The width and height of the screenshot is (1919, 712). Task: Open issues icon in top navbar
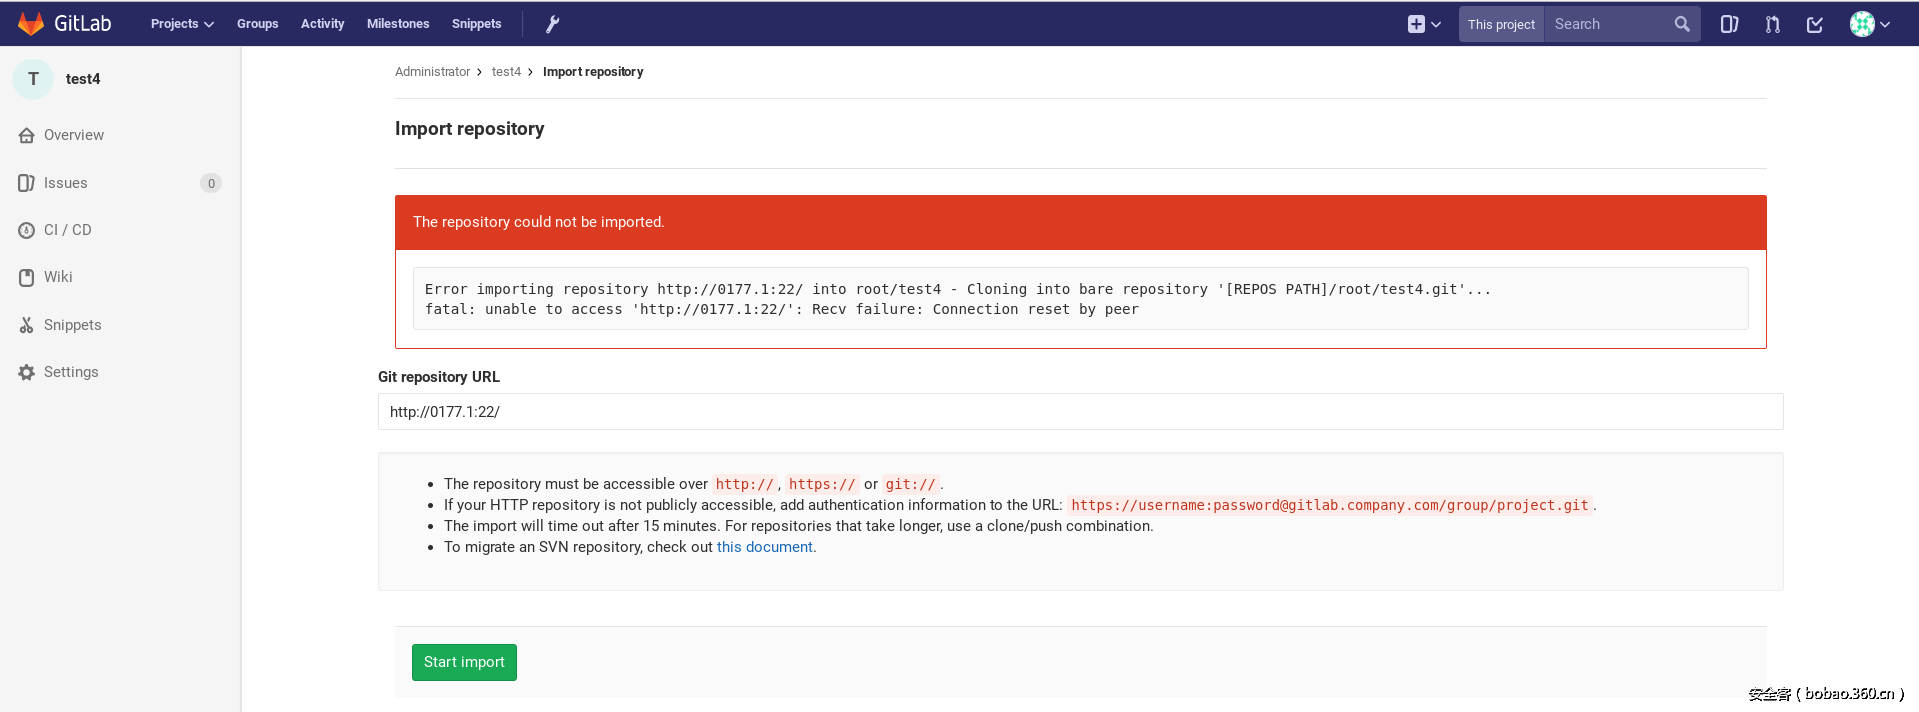pyautogui.click(x=1729, y=24)
